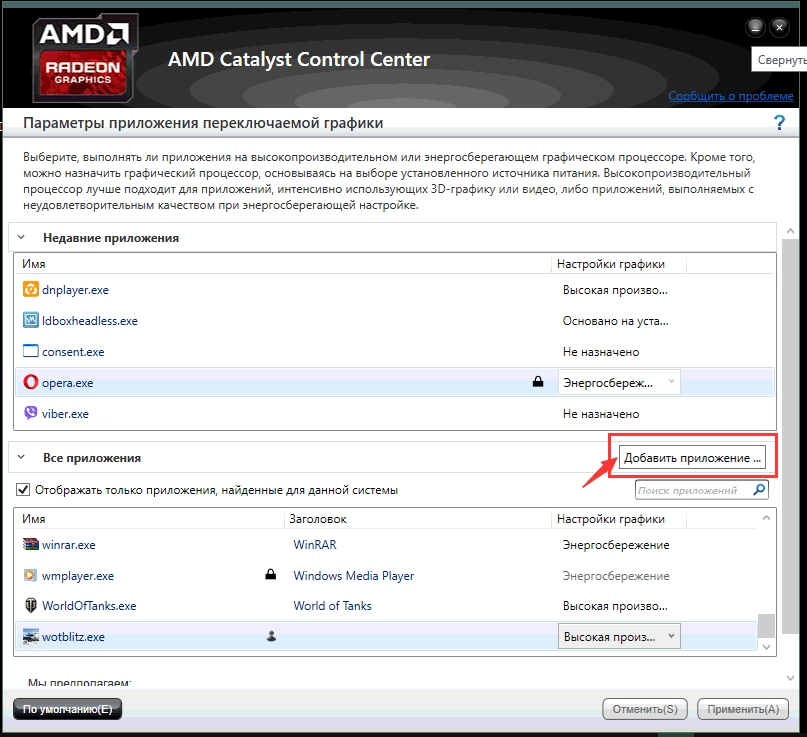Viewport: 807px width, 737px height.
Task: Click the 'Добавить приложение...' button
Action: 692,458
